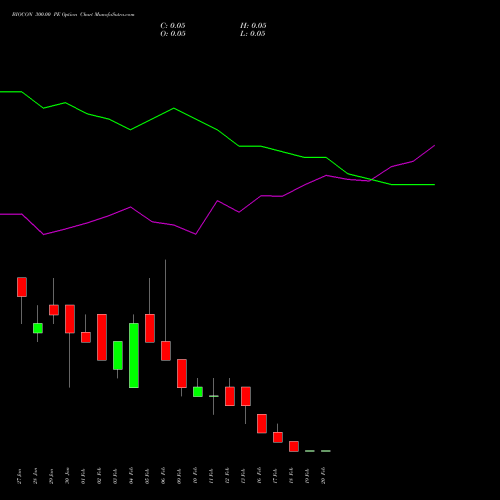Click the 20 Feb date label
This screenshot has width=500, height=500.
(323, 476)
